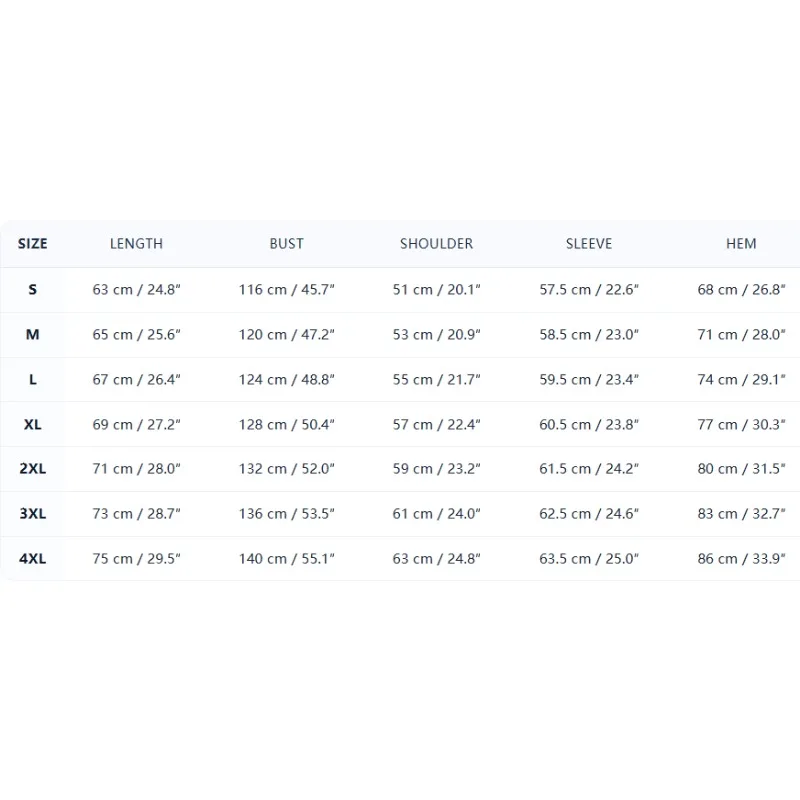Click the SHOULDER column header
800x800 pixels.
(x=436, y=244)
